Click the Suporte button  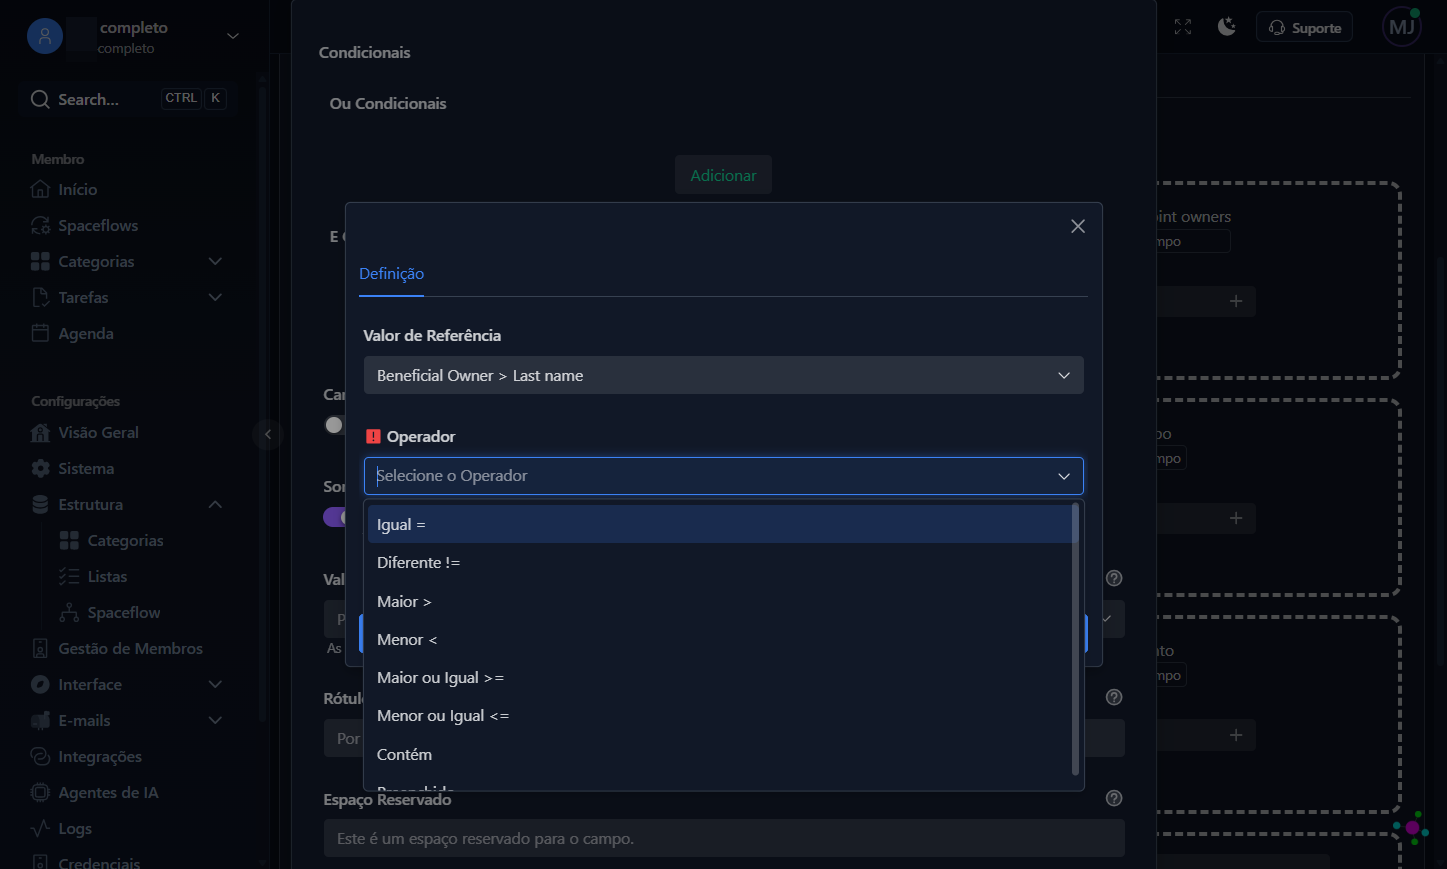pyautogui.click(x=1304, y=27)
